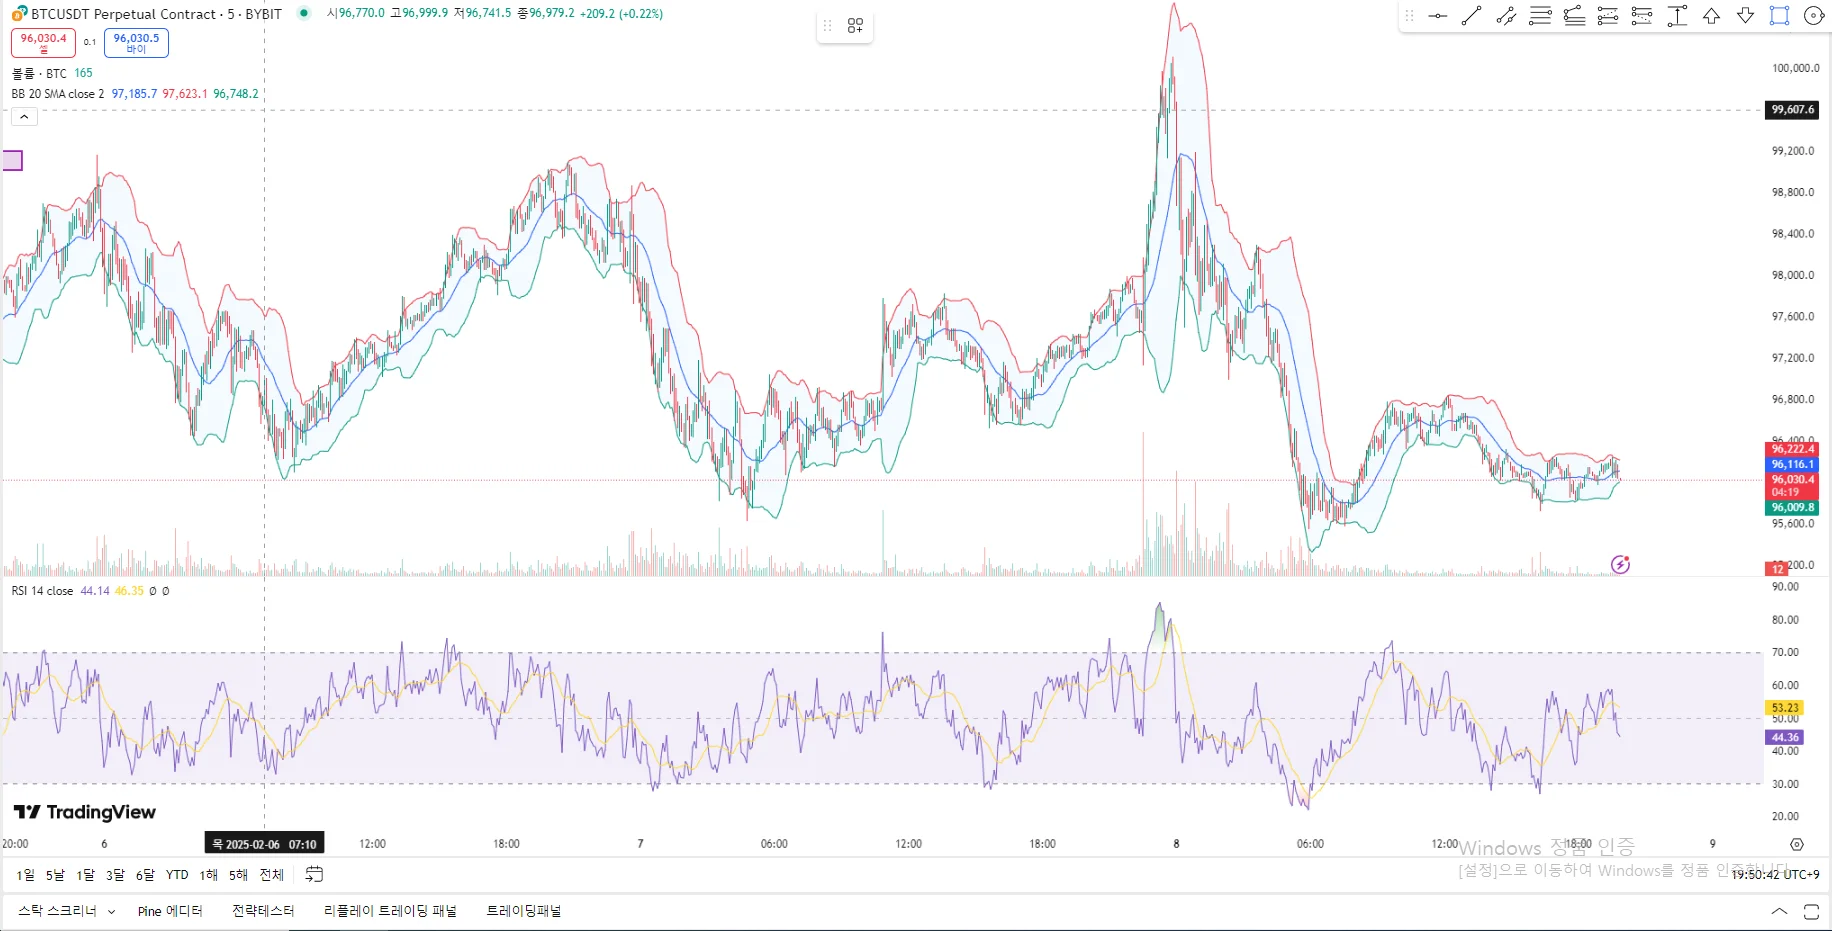Open the Pine 에디터 tab

point(170,911)
